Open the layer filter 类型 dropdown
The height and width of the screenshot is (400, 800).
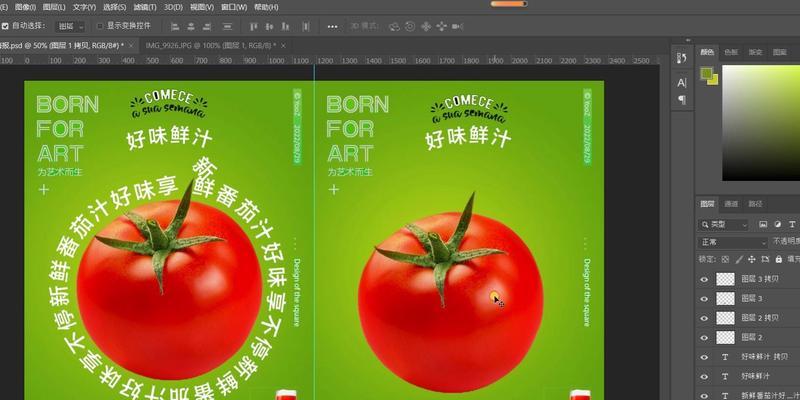[723, 224]
